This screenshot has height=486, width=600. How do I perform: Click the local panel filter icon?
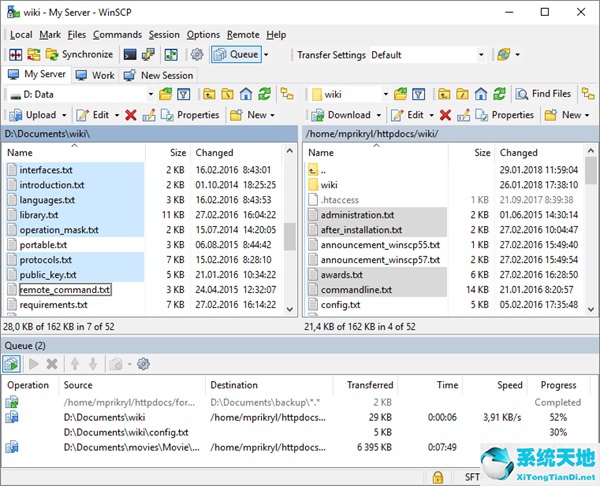click(x=184, y=94)
